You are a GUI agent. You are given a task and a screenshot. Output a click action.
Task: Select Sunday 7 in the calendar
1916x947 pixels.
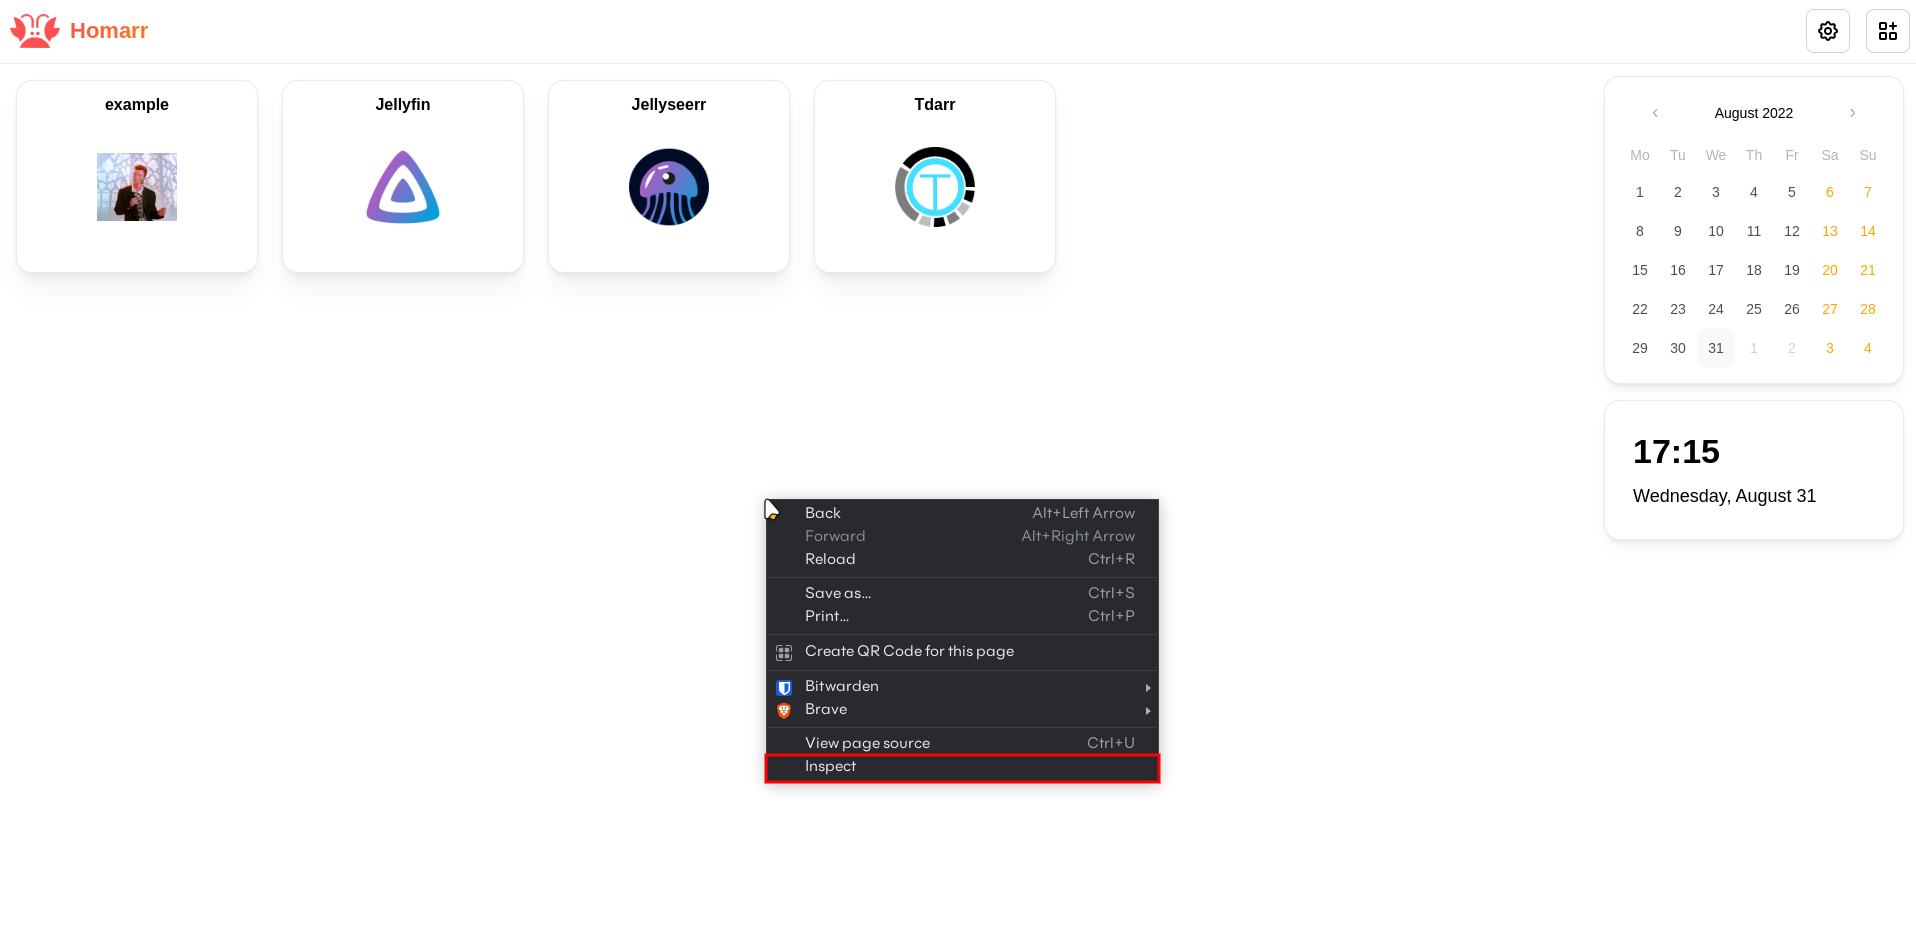[1868, 192]
